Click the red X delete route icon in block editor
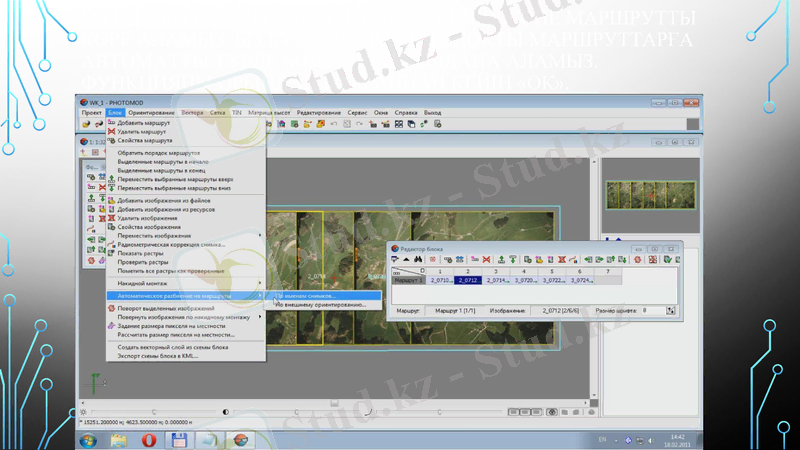The width and height of the screenshot is (800, 450). point(486,260)
